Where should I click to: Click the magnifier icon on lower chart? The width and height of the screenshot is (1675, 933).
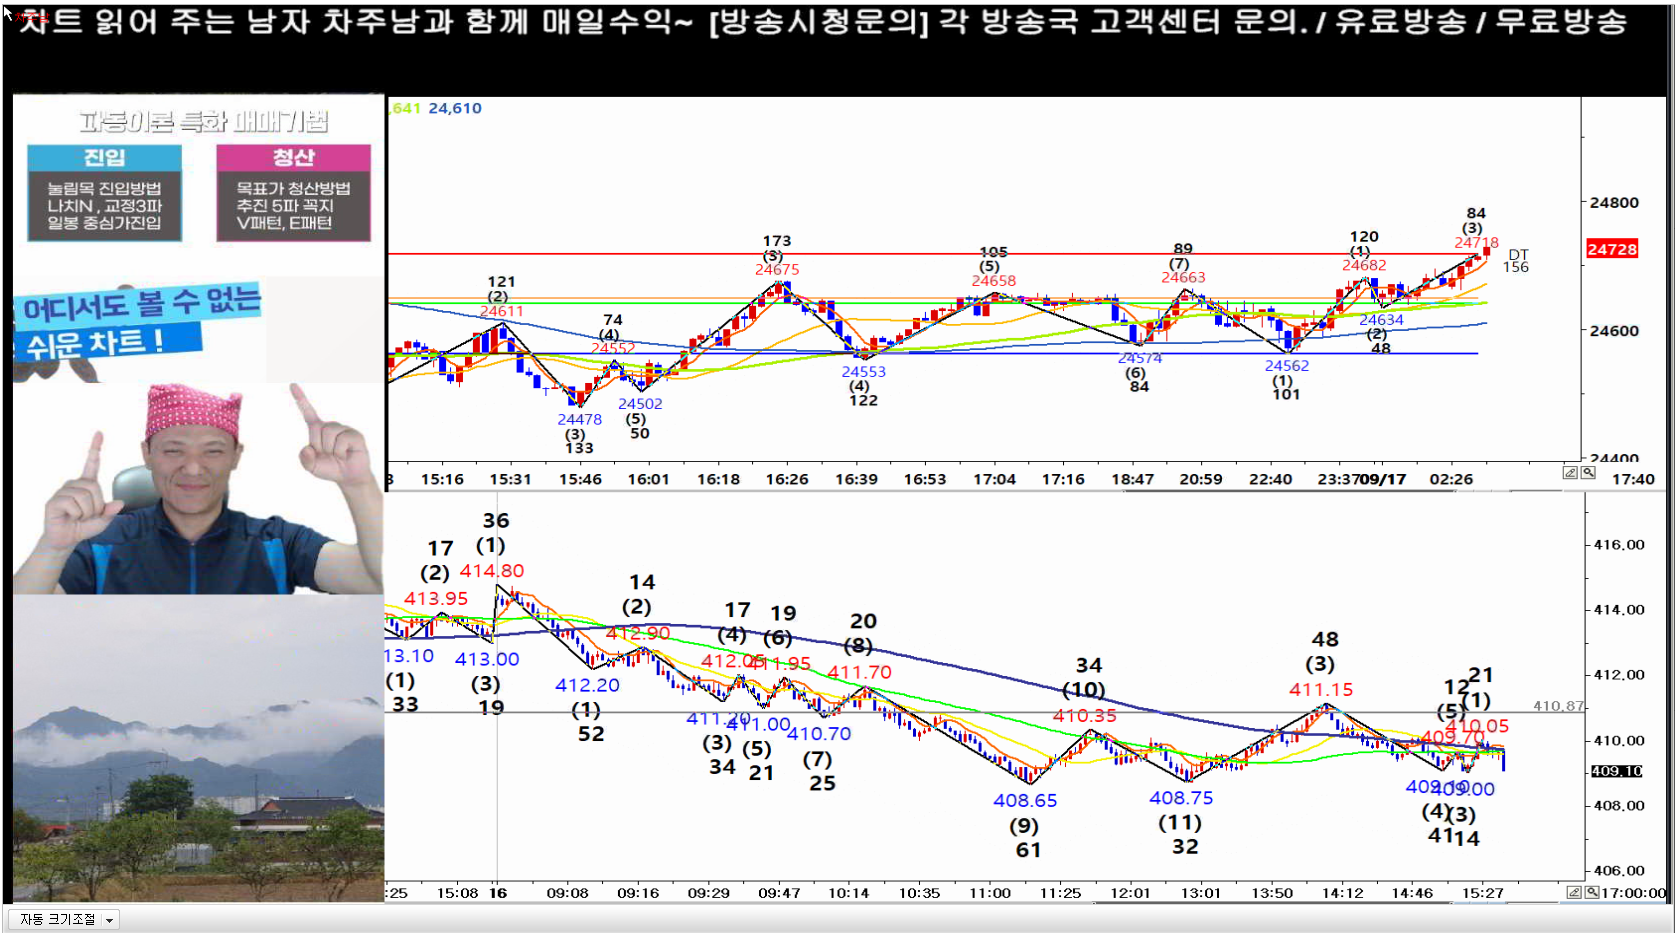(1592, 892)
